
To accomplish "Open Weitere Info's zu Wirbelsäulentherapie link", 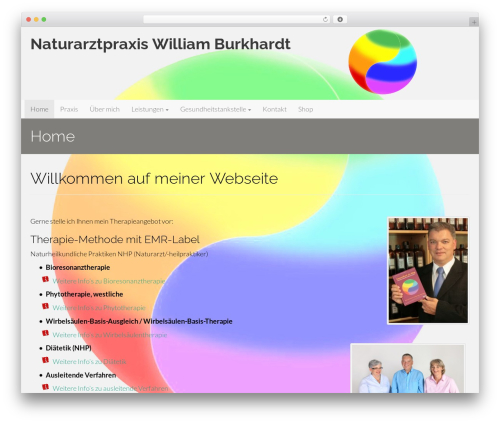I will click(x=110, y=335).
